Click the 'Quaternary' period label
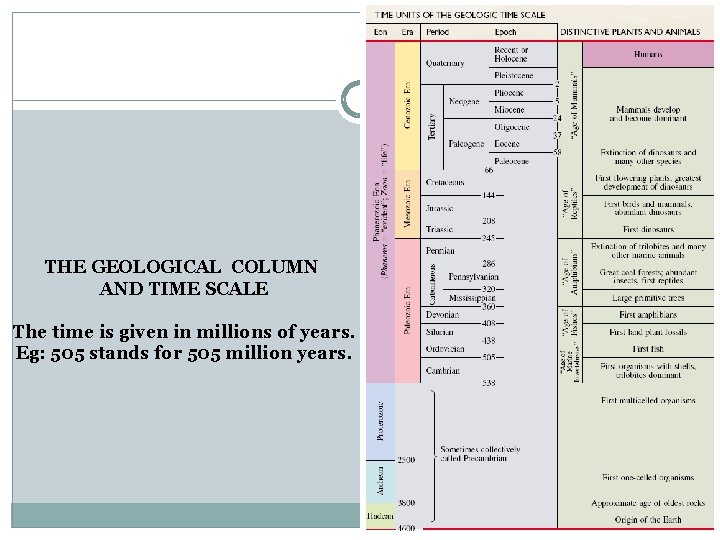Image resolution: width=720 pixels, height=540 pixels. click(x=444, y=63)
